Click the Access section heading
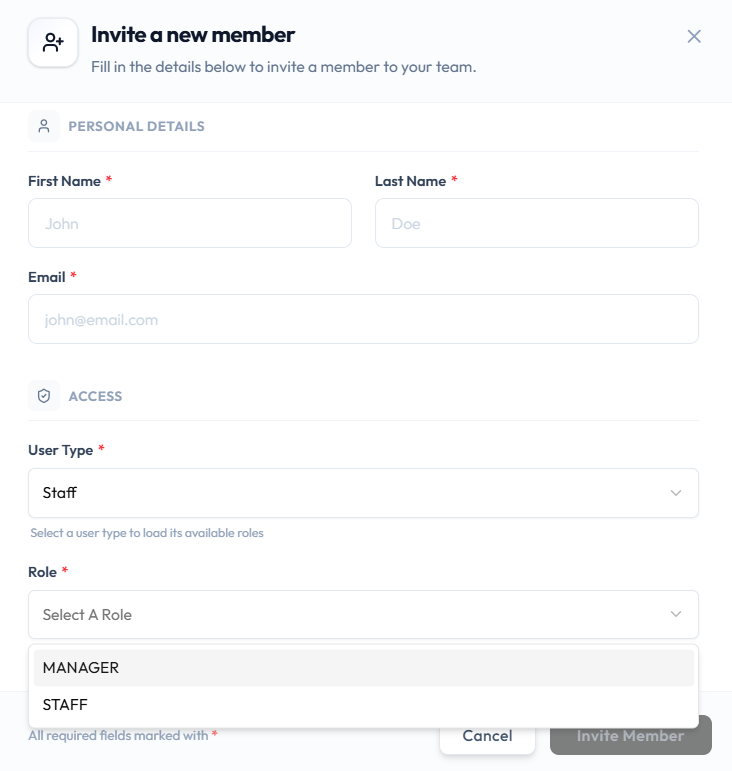Image resolution: width=732 pixels, height=771 pixels. (95, 396)
